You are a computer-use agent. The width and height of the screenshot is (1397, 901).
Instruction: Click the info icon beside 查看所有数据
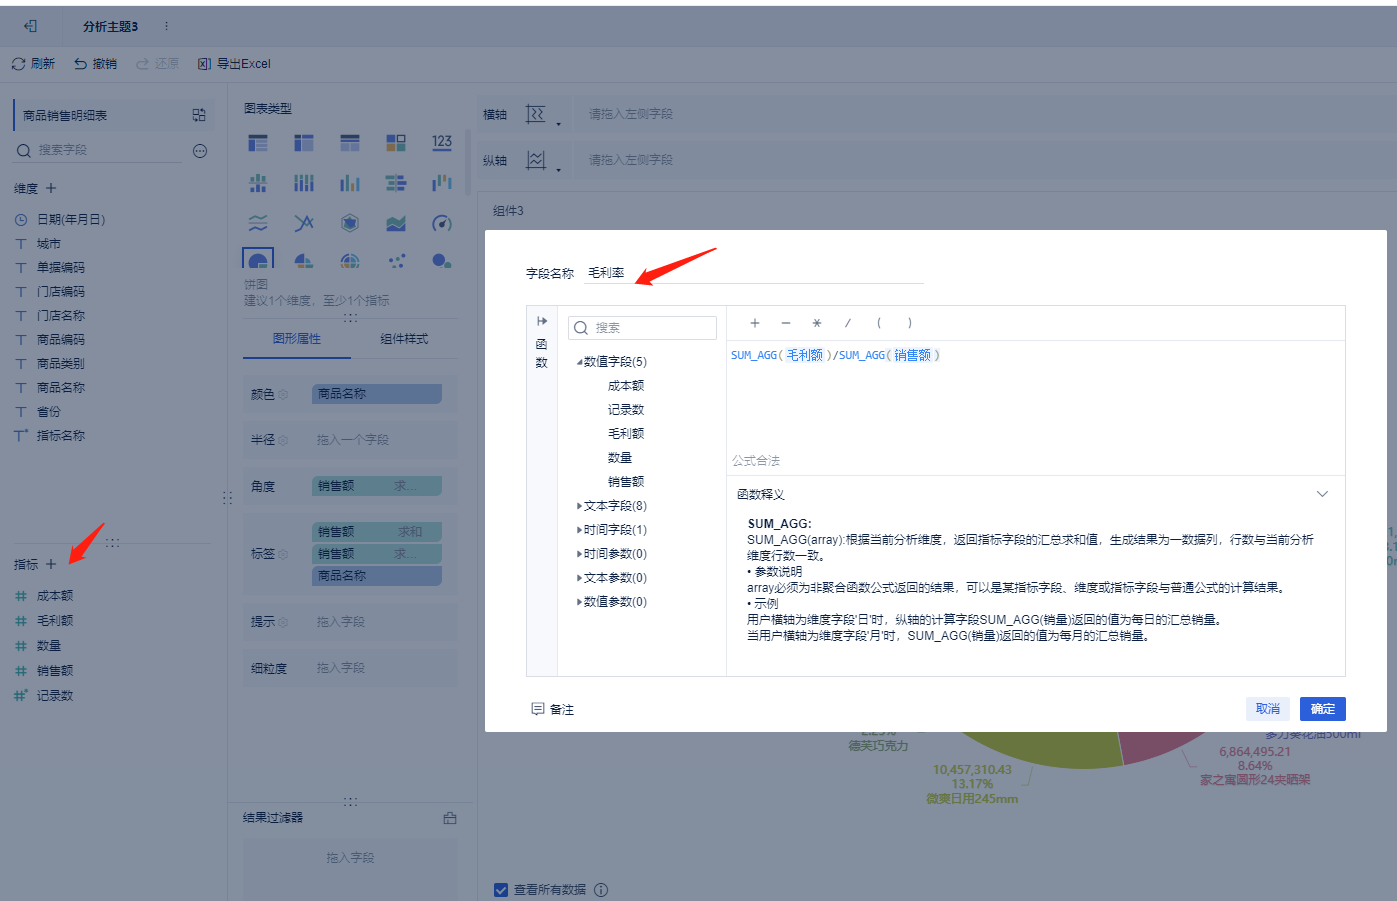pos(601,890)
